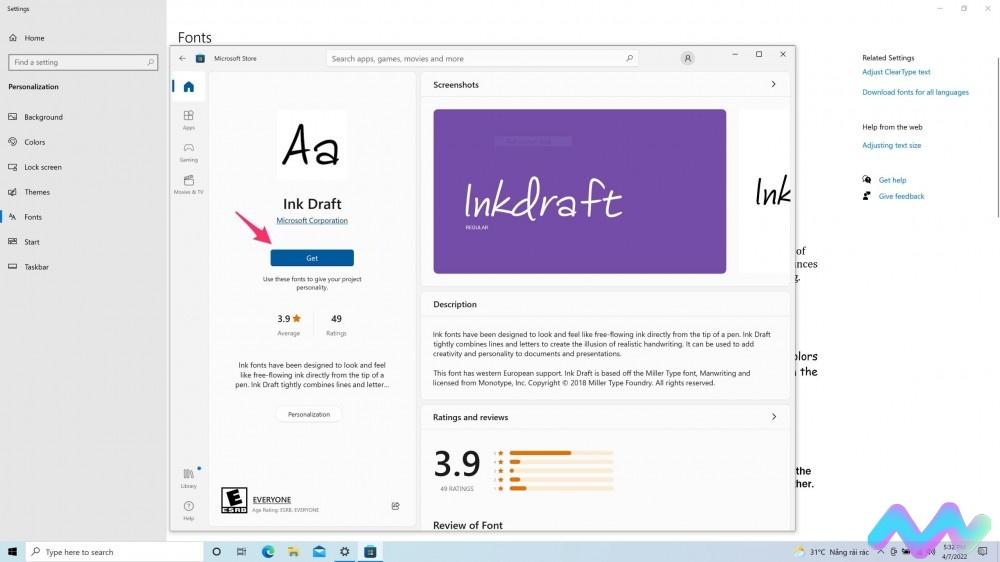Image resolution: width=1000 pixels, height=562 pixels.
Task: Click the Ink Draft Aa font logo
Action: pos(312,145)
